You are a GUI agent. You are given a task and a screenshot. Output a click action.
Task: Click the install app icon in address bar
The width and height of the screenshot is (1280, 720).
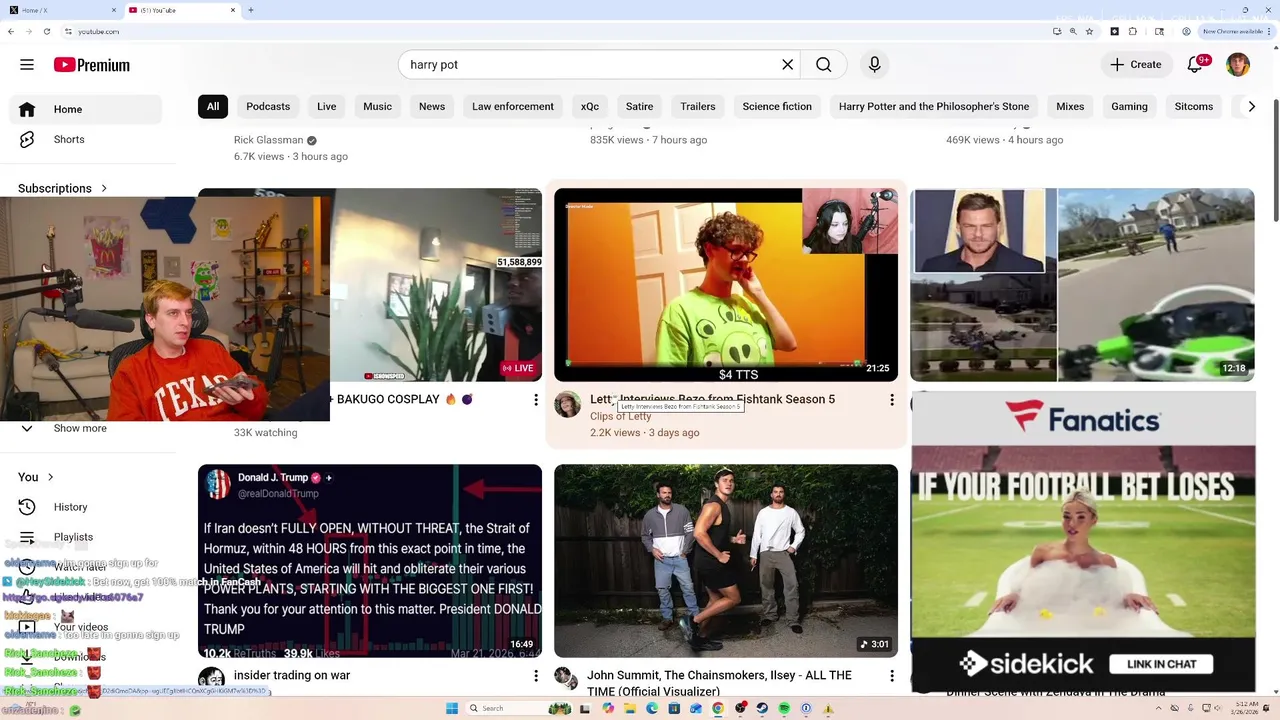click(x=1057, y=31)
